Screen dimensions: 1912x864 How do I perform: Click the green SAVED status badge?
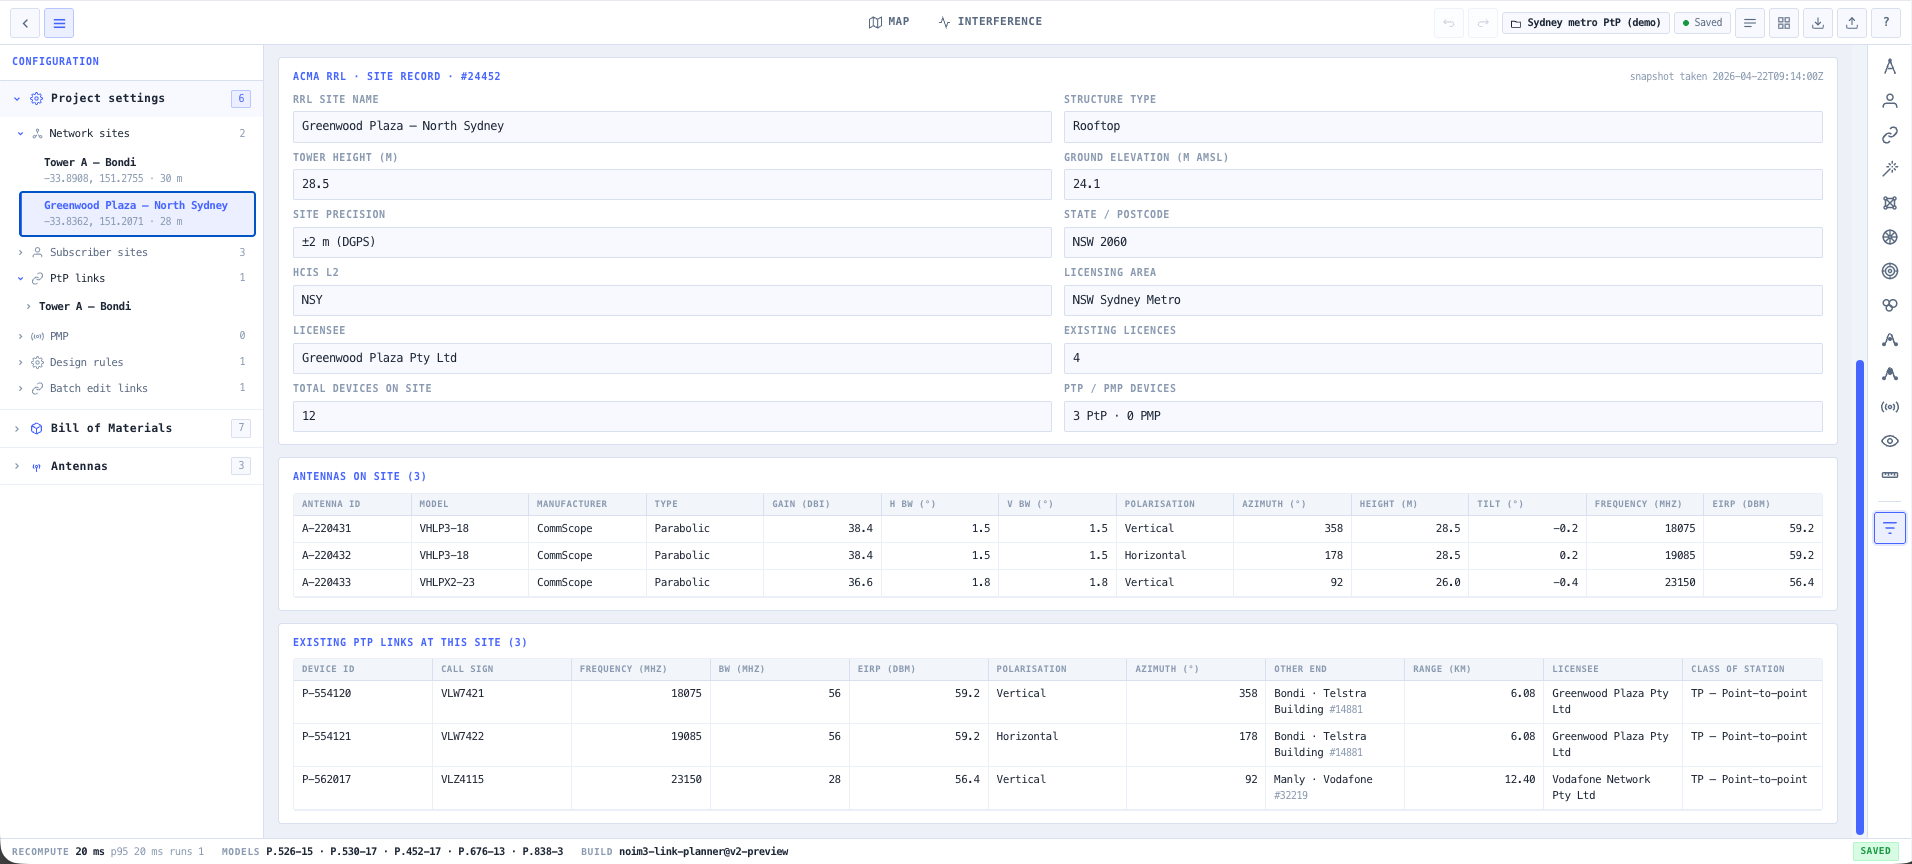point(1876,852)
